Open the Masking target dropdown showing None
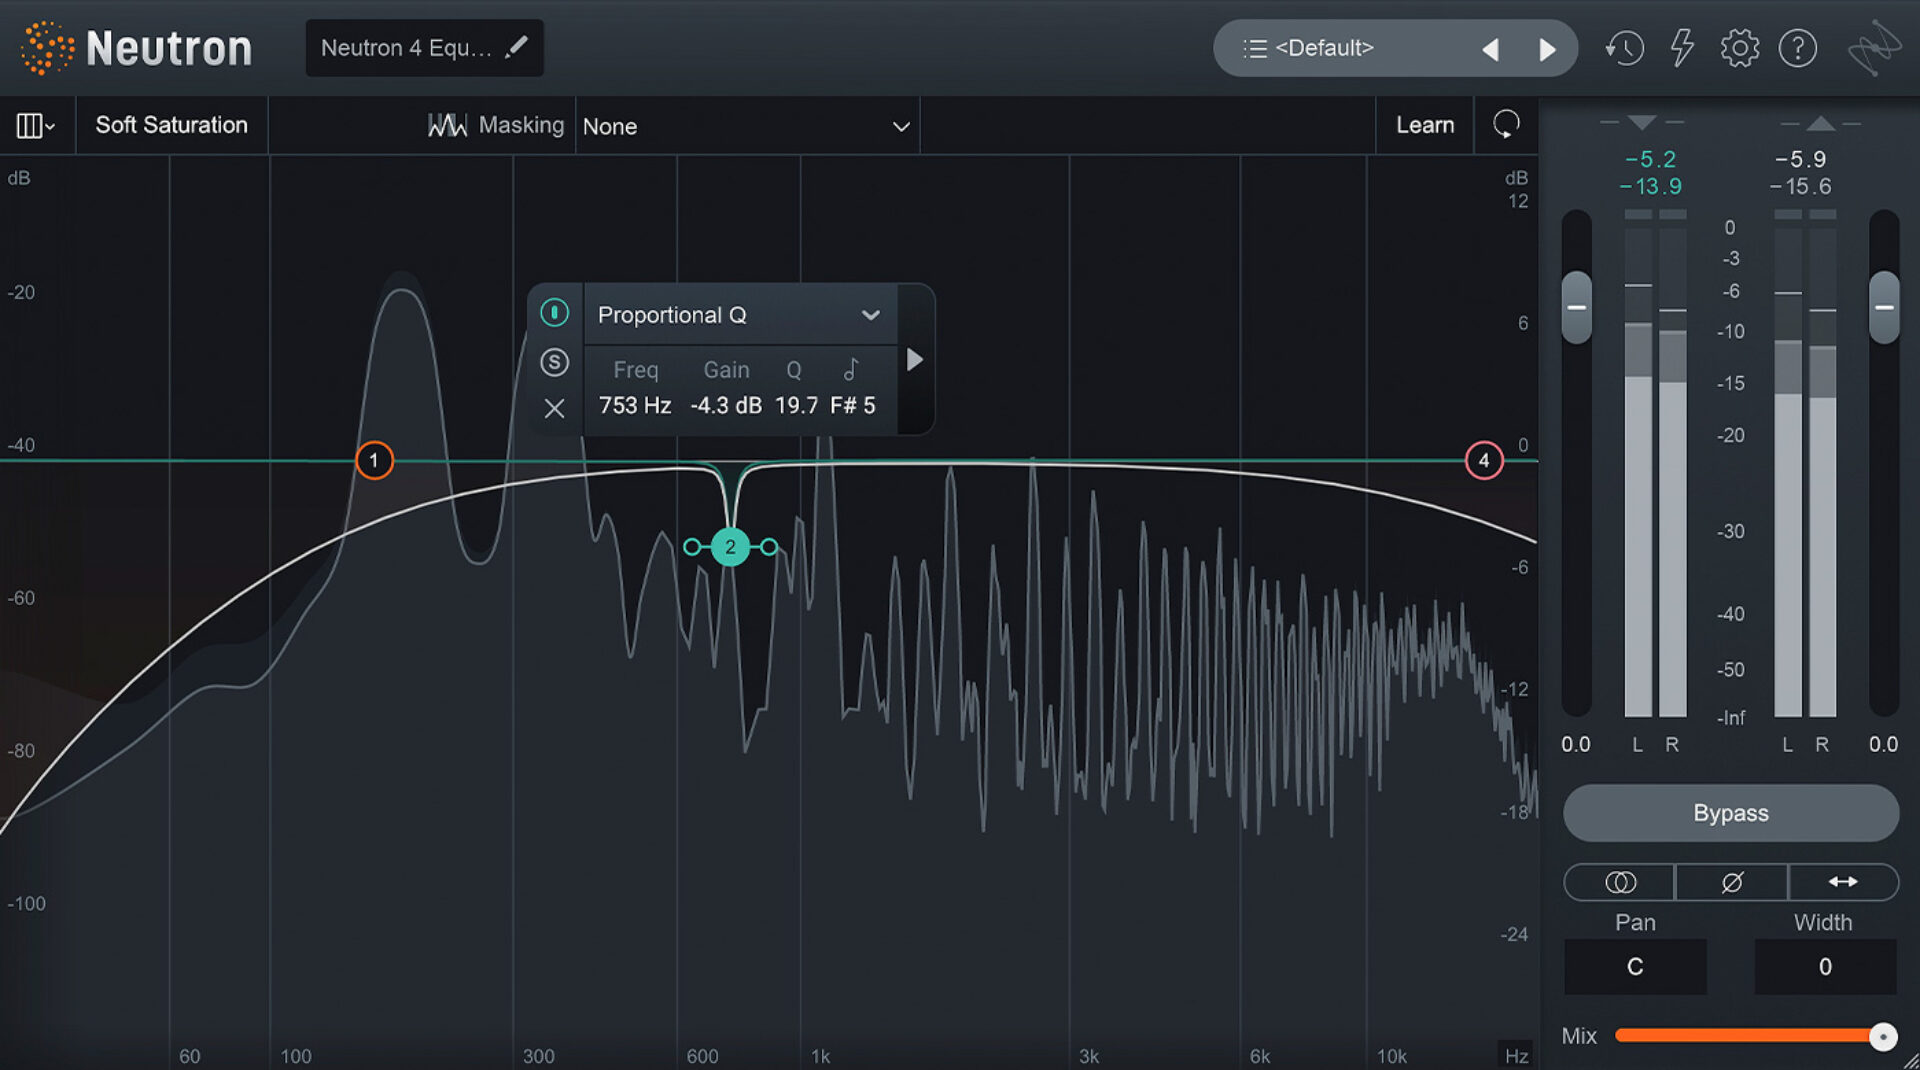Screen dimensions: 1920x1070 [747, 126]
